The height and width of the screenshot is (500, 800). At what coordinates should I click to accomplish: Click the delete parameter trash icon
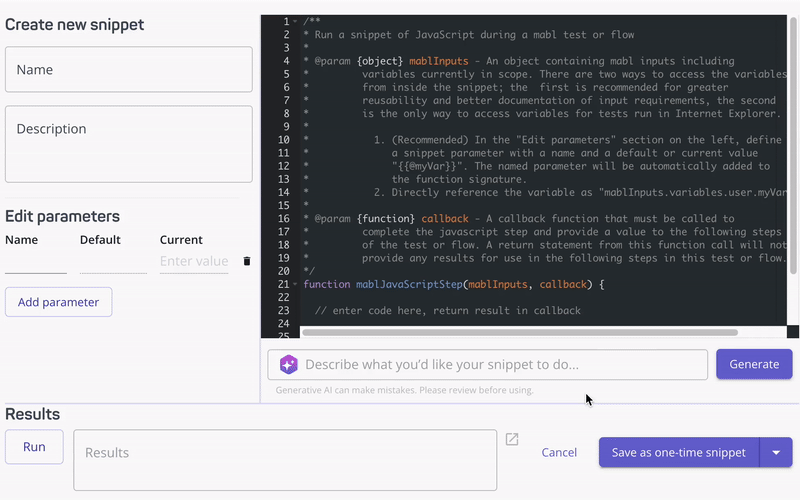click(x=247, y=261)
